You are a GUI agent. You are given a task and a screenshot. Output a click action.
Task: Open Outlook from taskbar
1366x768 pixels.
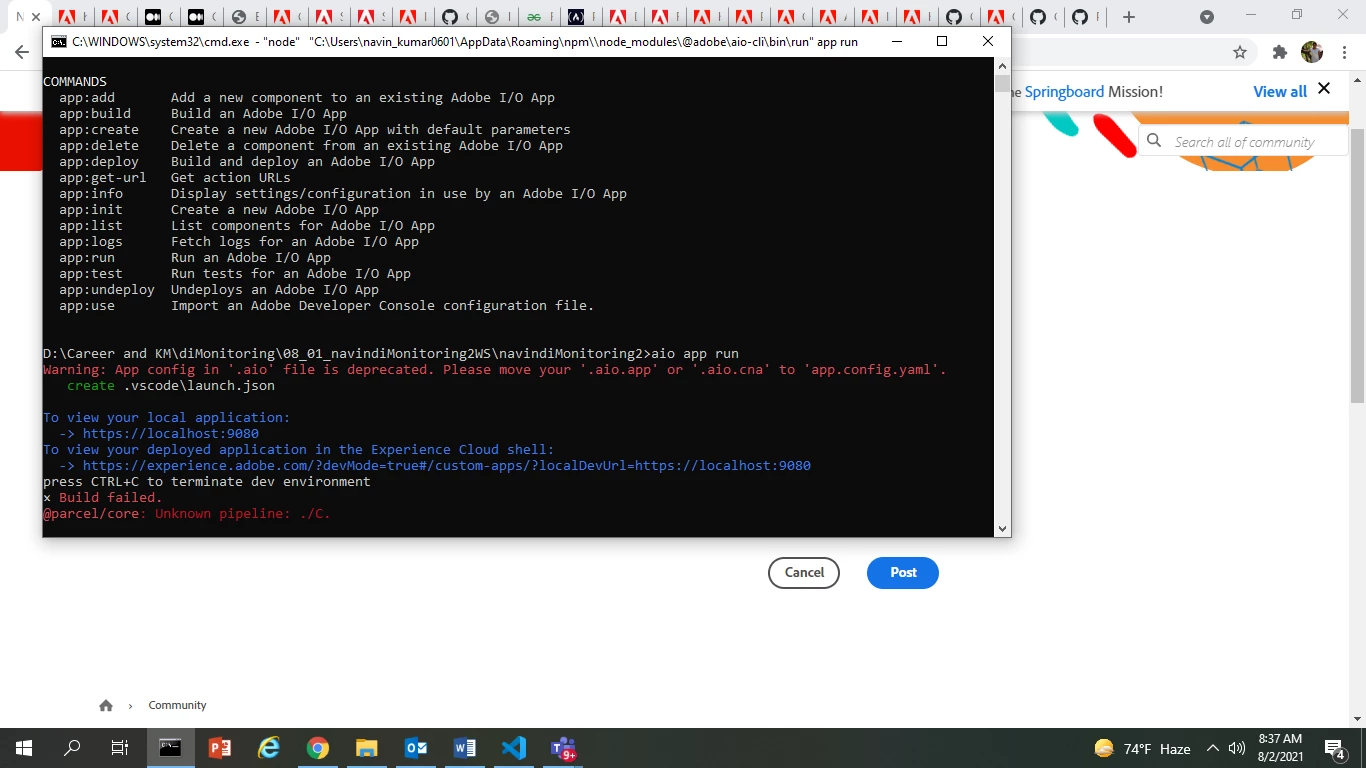[416, 748]
